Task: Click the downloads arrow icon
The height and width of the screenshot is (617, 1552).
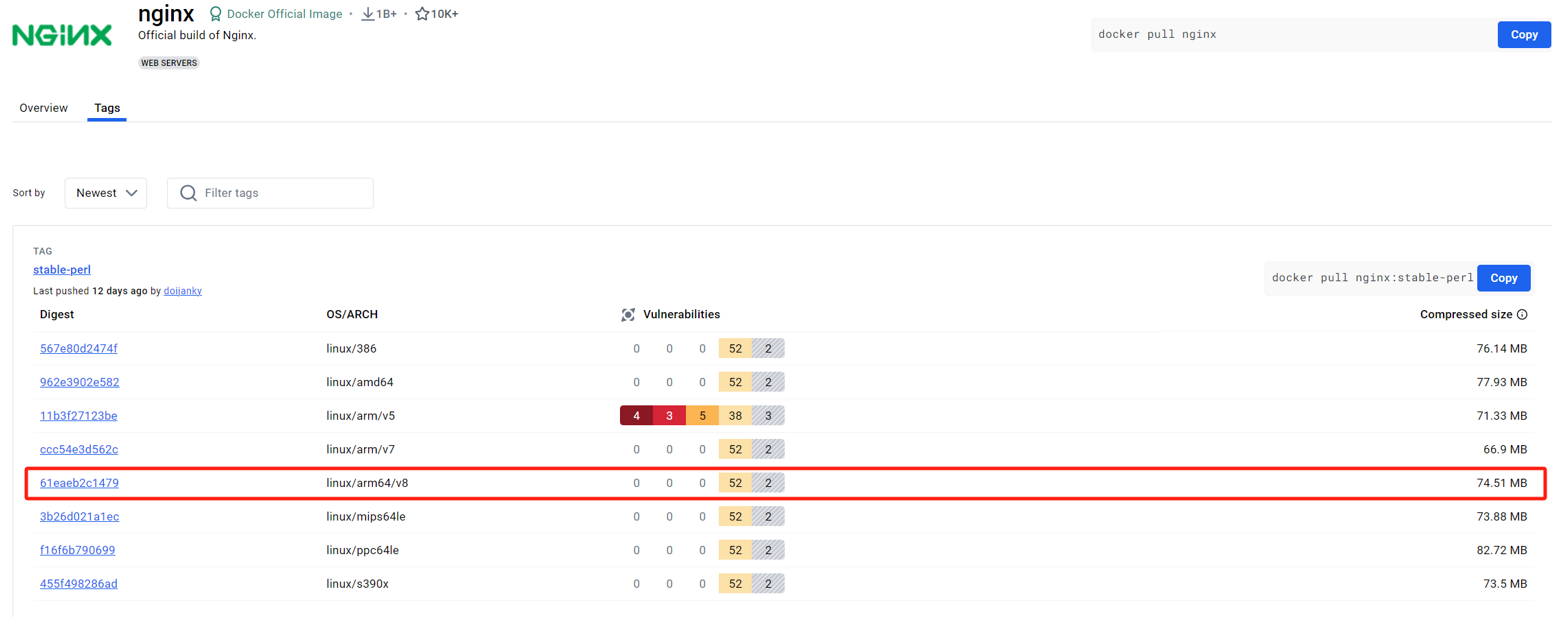Action: click(368, 14)
